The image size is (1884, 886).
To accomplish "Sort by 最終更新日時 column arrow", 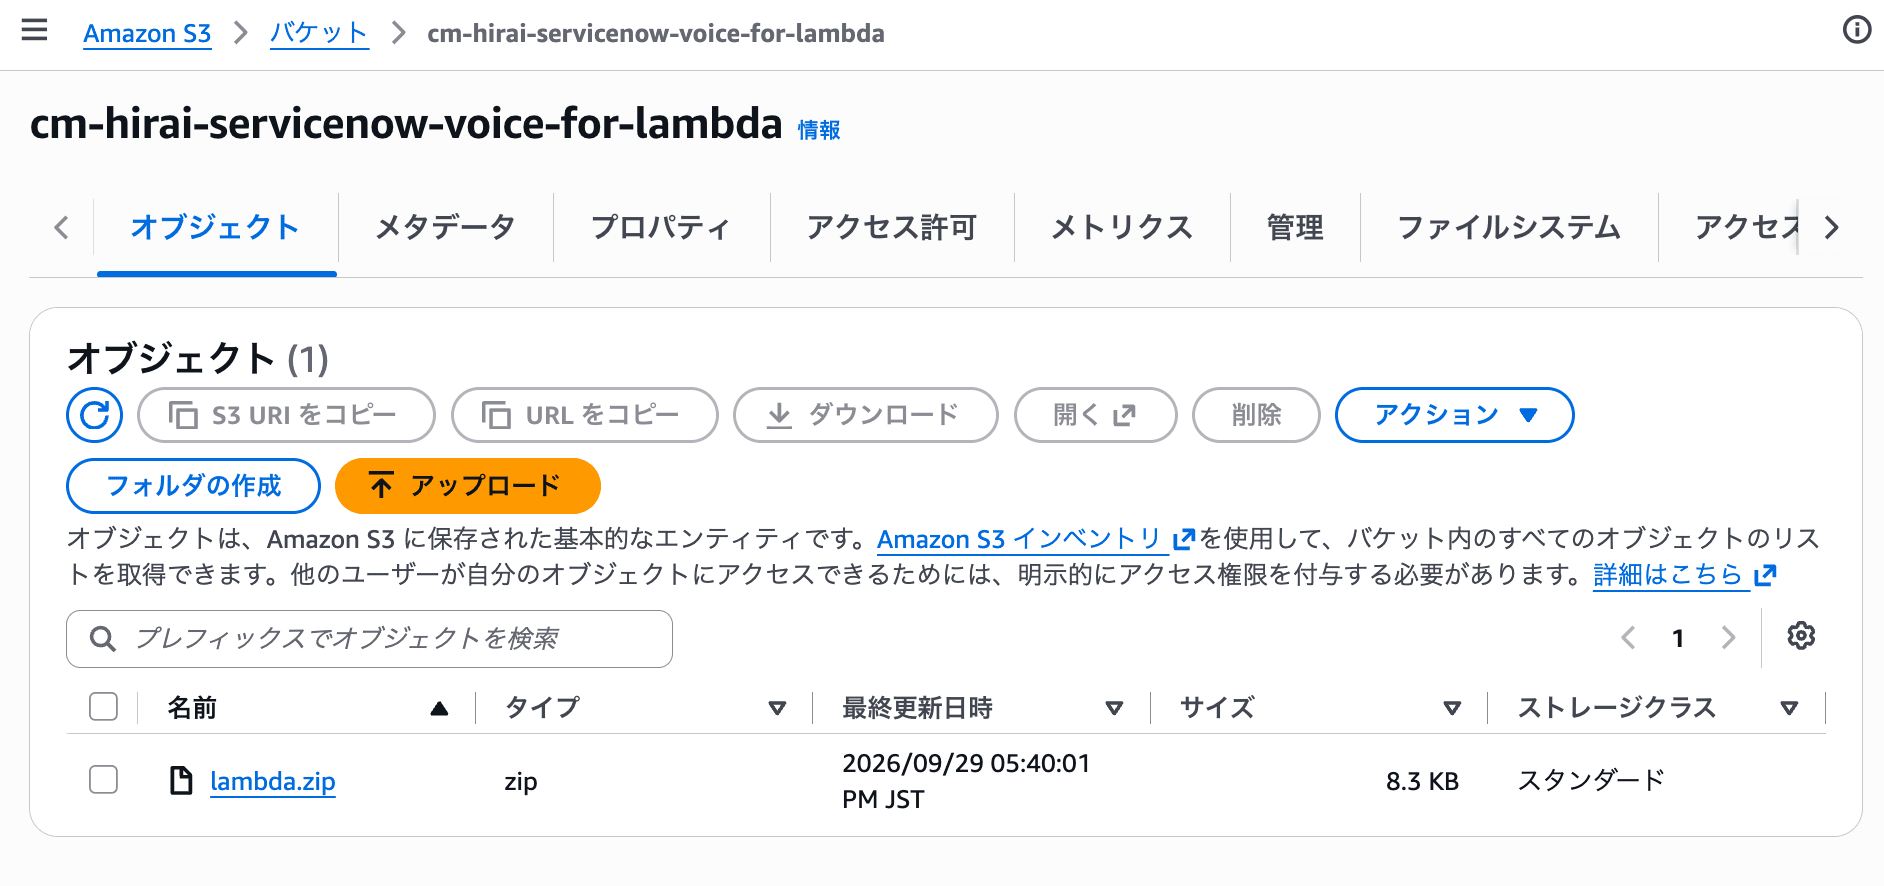I will pyautogui.click(x=1114, y=708).
